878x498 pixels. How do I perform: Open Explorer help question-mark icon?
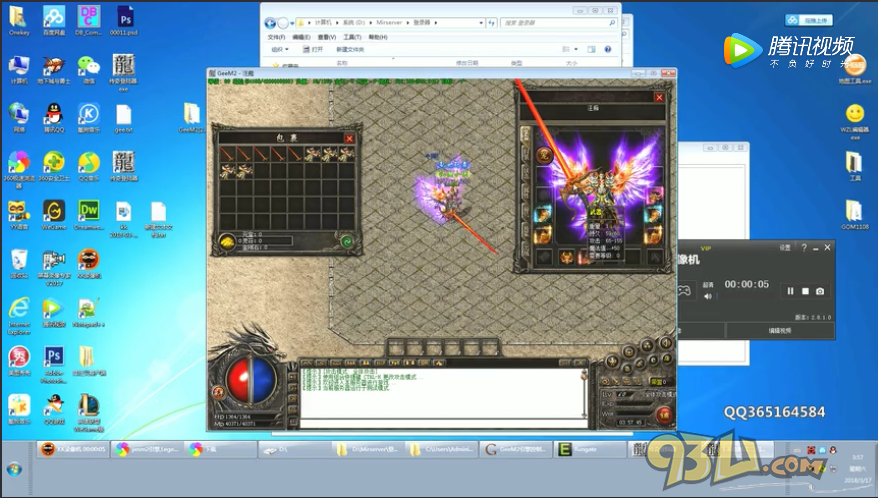click(x=608, y=49)
